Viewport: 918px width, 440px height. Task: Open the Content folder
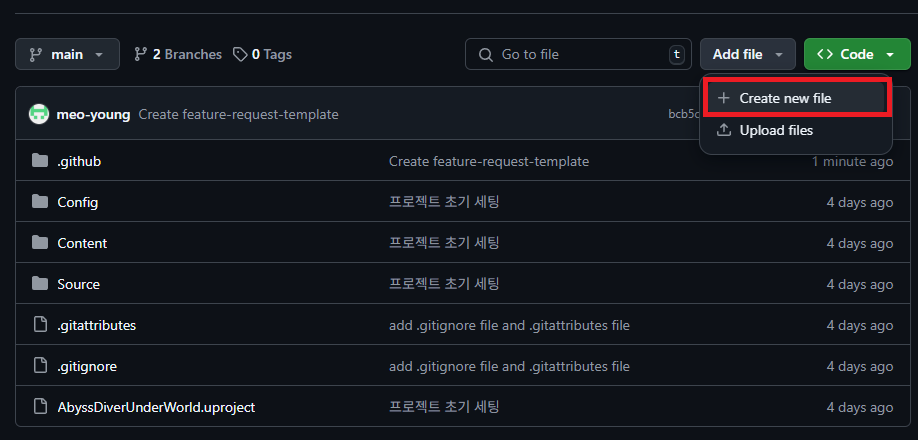(x=82, y=243)
